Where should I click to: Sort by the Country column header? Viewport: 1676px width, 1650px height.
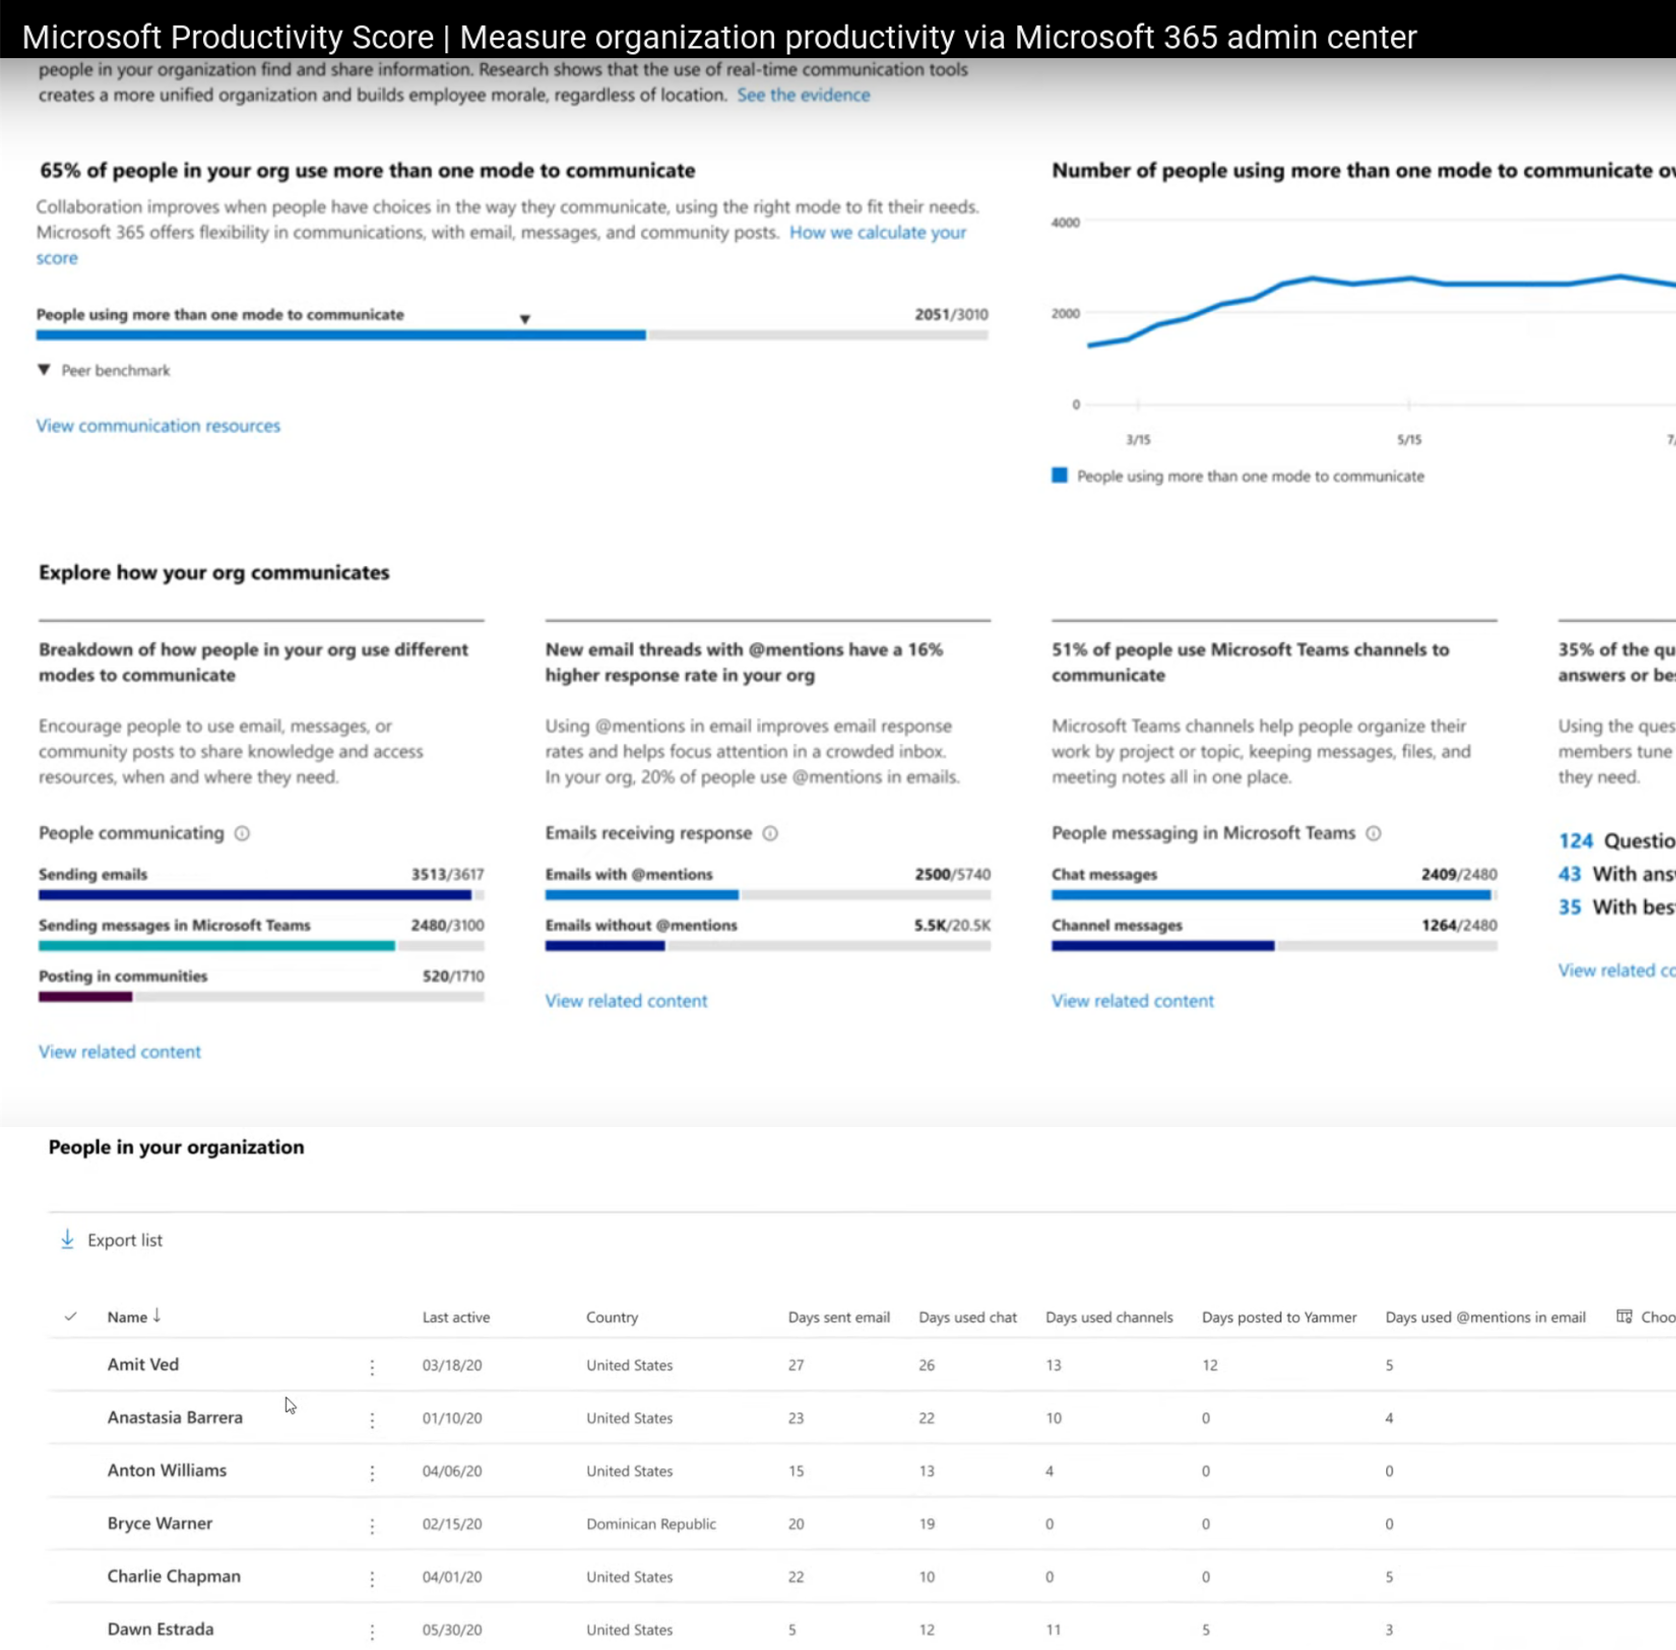[x=612, y=1317]
